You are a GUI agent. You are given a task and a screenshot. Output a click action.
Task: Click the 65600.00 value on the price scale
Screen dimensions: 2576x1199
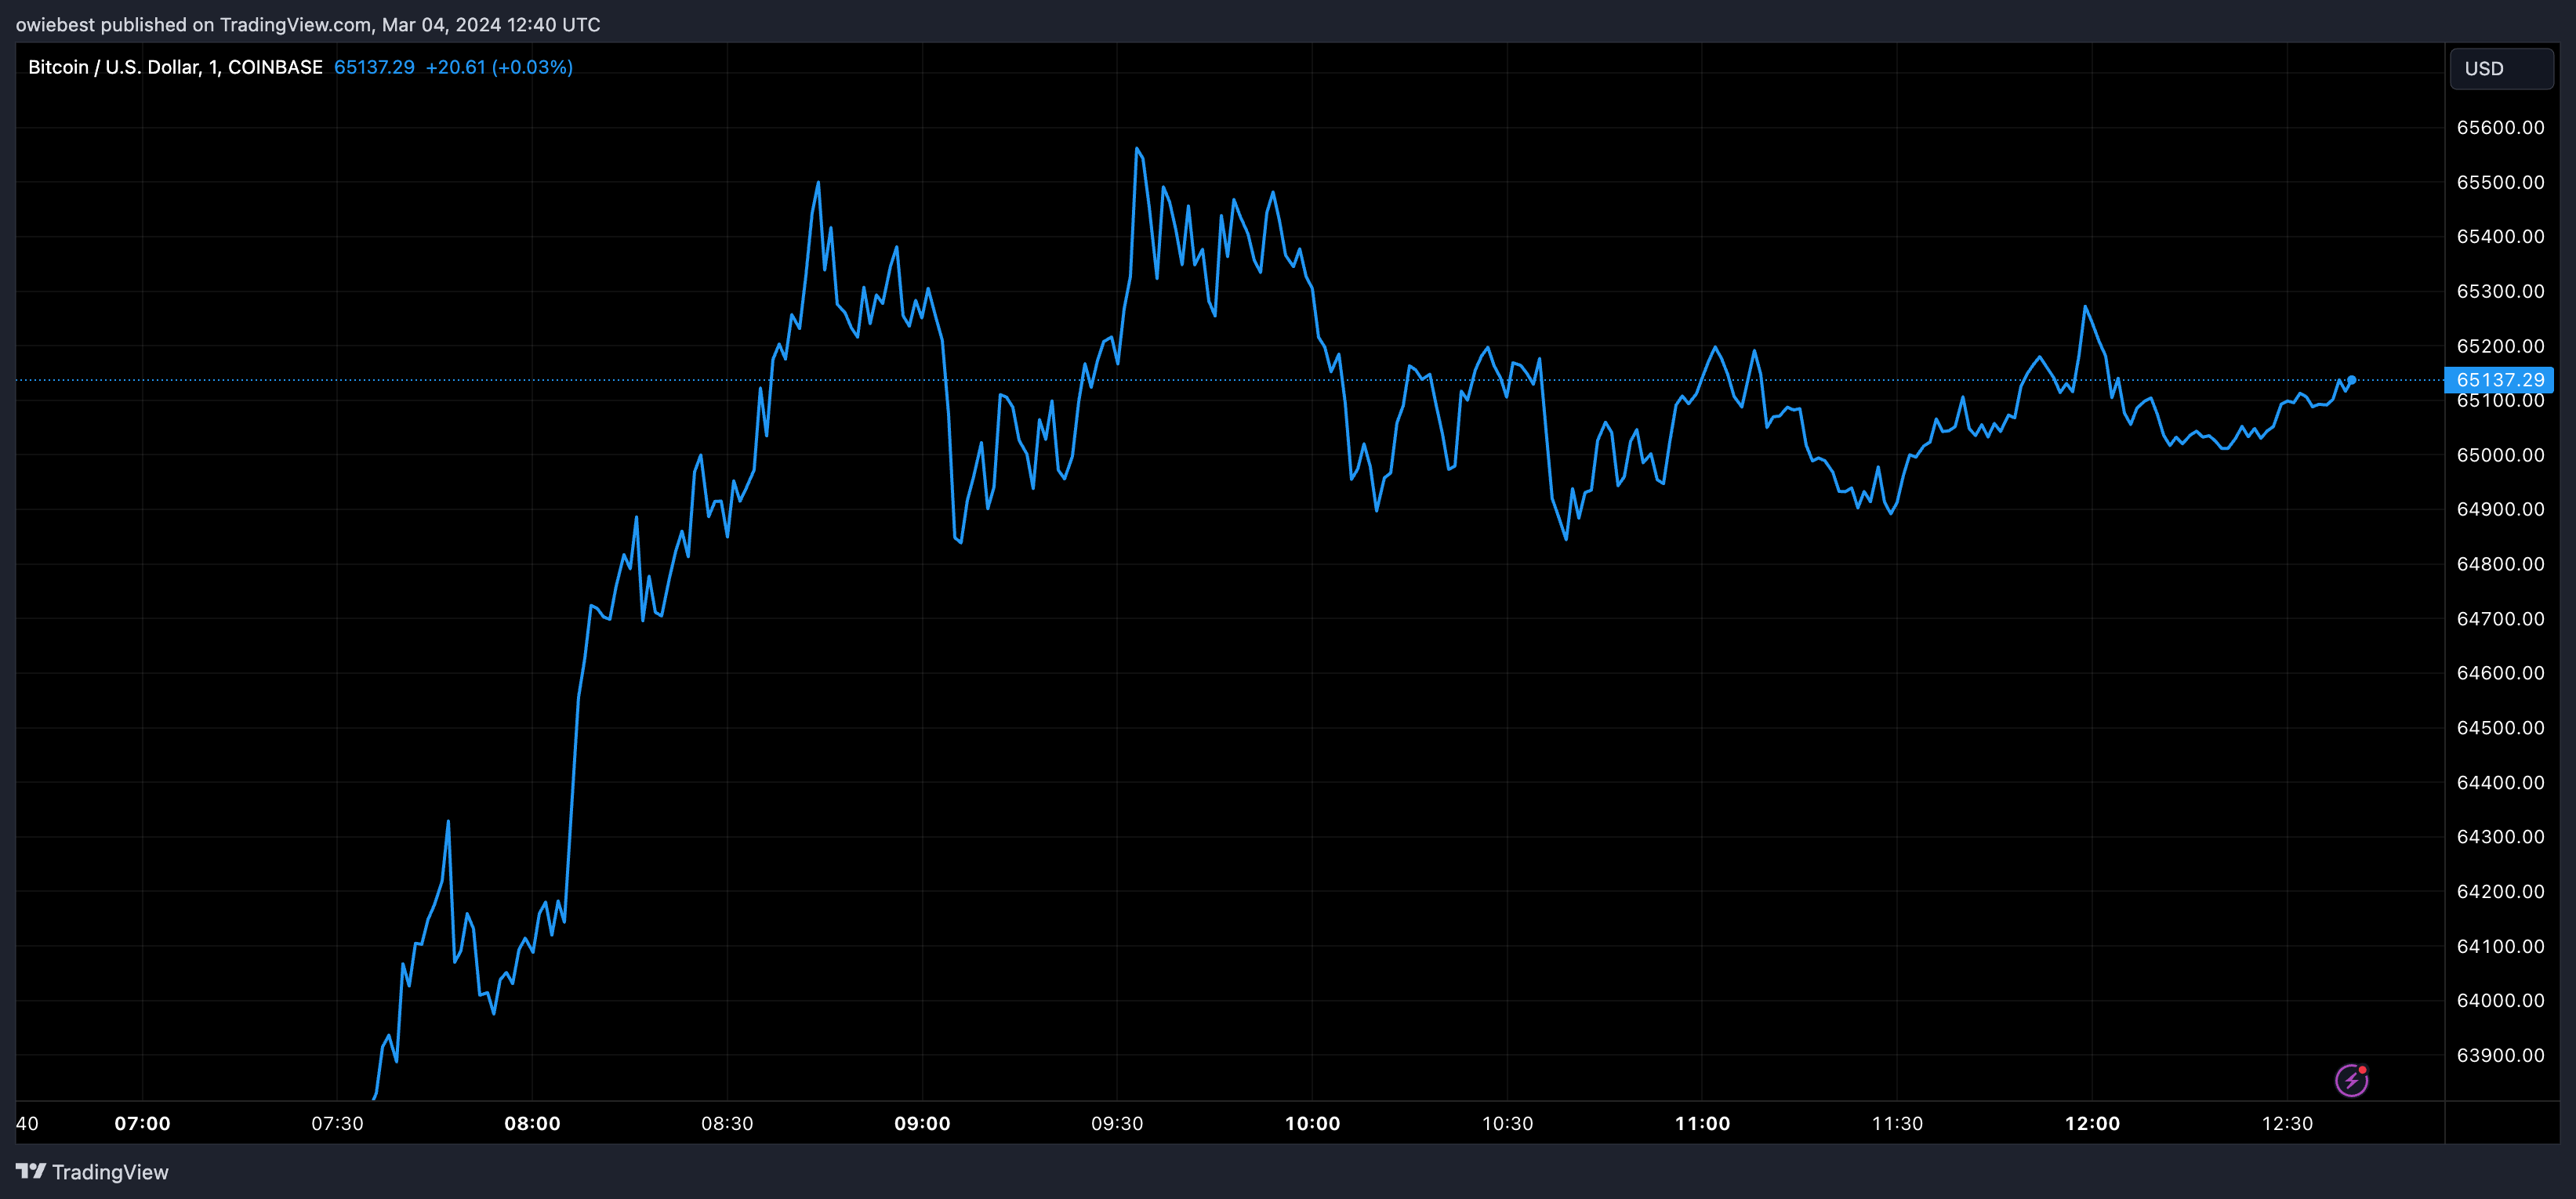(2501, 127)
